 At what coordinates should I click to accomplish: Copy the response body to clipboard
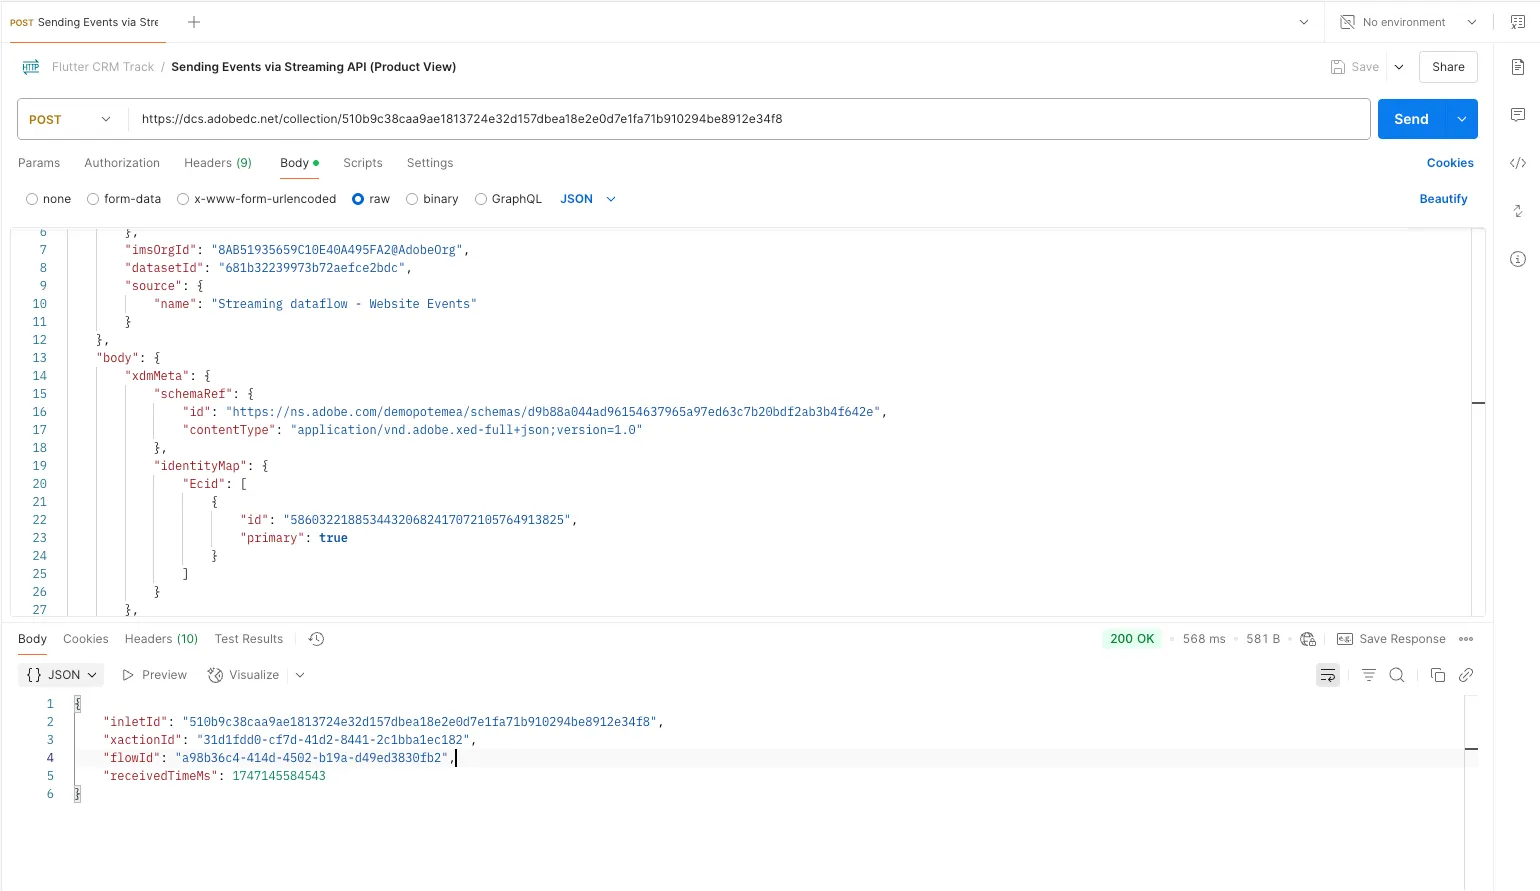tap(1438, 675)
